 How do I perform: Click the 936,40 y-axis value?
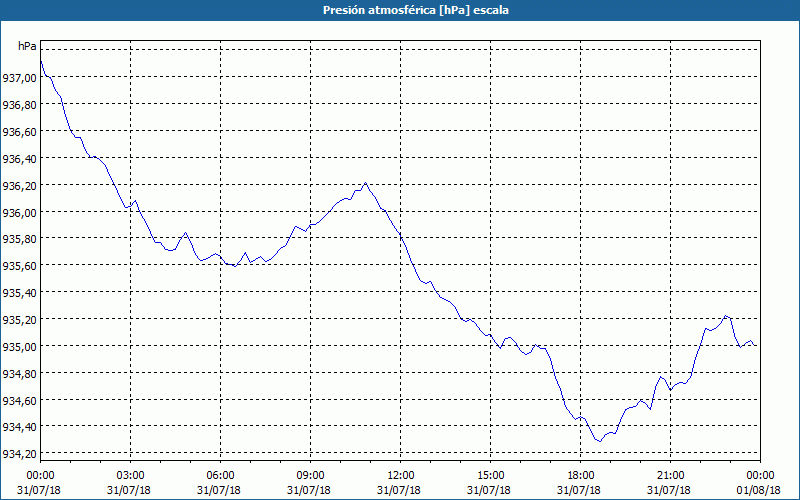19,159
